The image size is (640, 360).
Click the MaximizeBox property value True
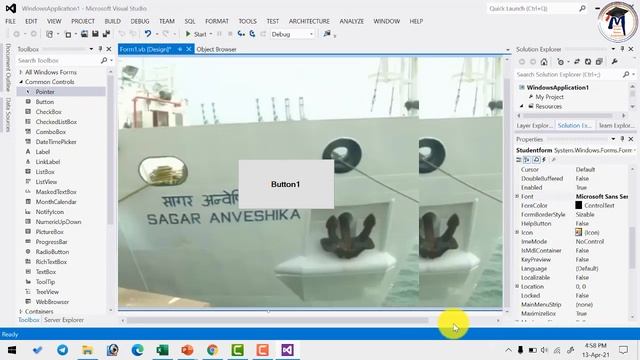581,313
